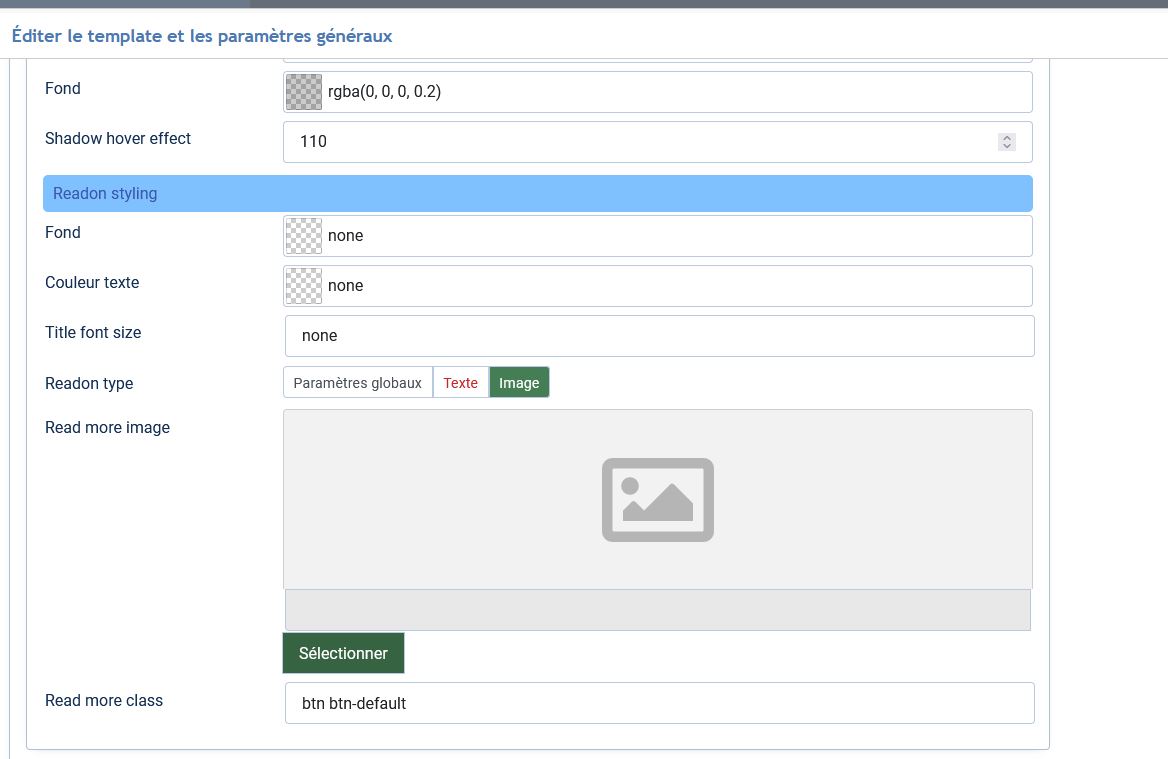The width and height of the screenshot is (1168, 759).
Task: Open the Readon styling Fond color swatch
Action: coord(304,236)
